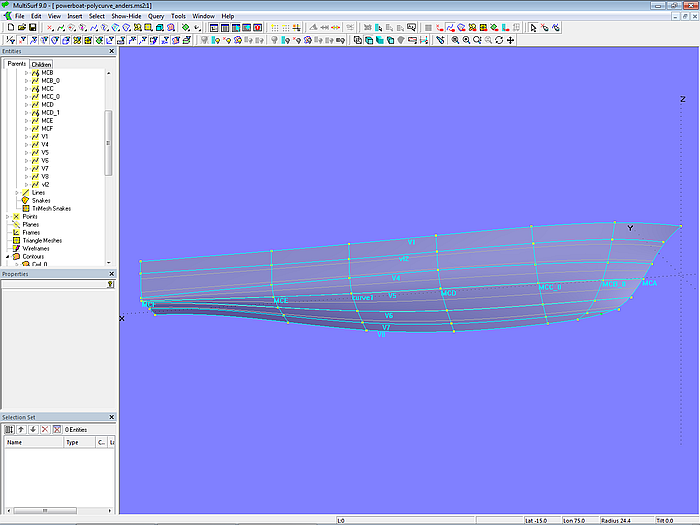Expand the MCB tree node

tap(27, 73)
